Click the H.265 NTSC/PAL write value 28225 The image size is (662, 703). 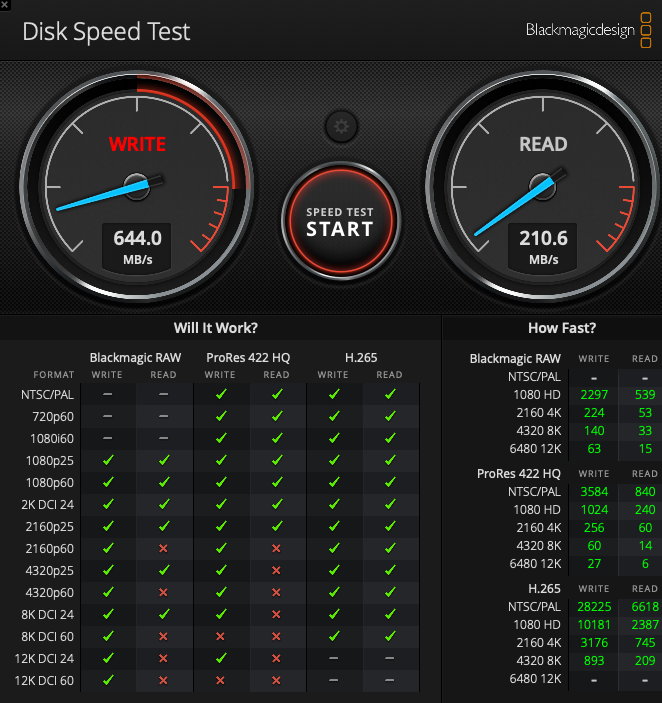pyautogui.click(x=594, y=606)
